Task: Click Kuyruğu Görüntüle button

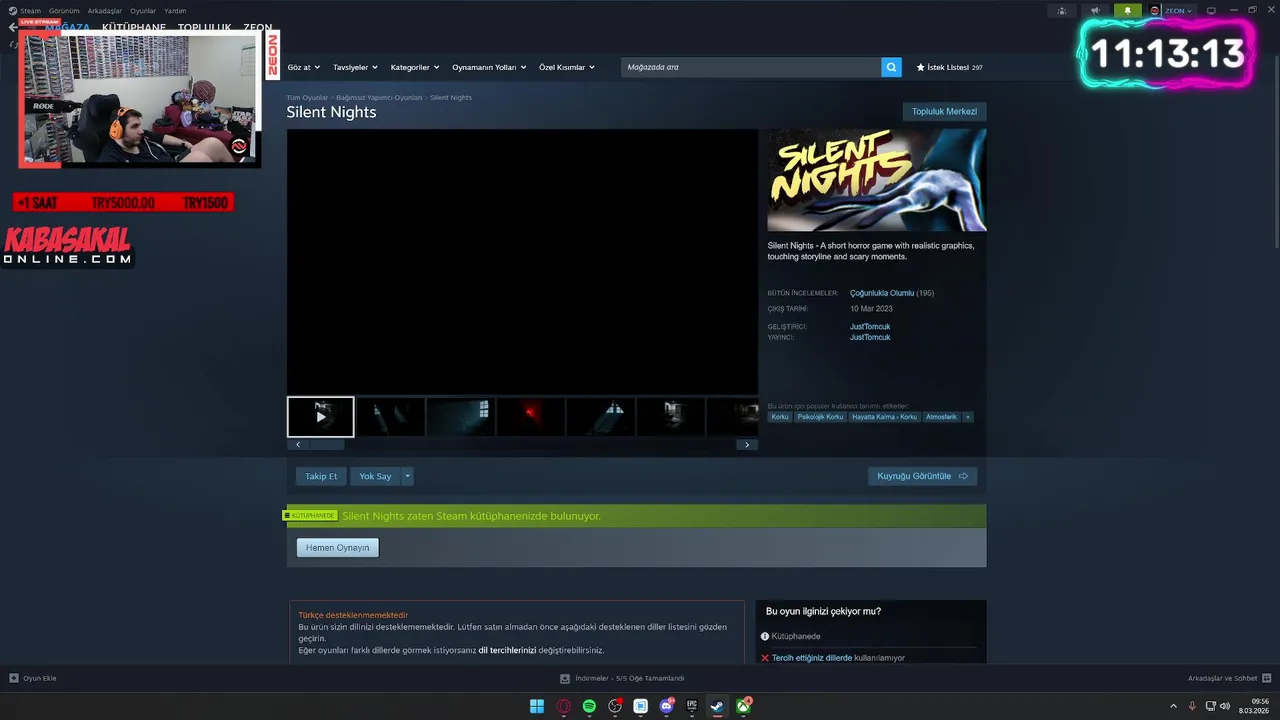Action: point(922,476)
